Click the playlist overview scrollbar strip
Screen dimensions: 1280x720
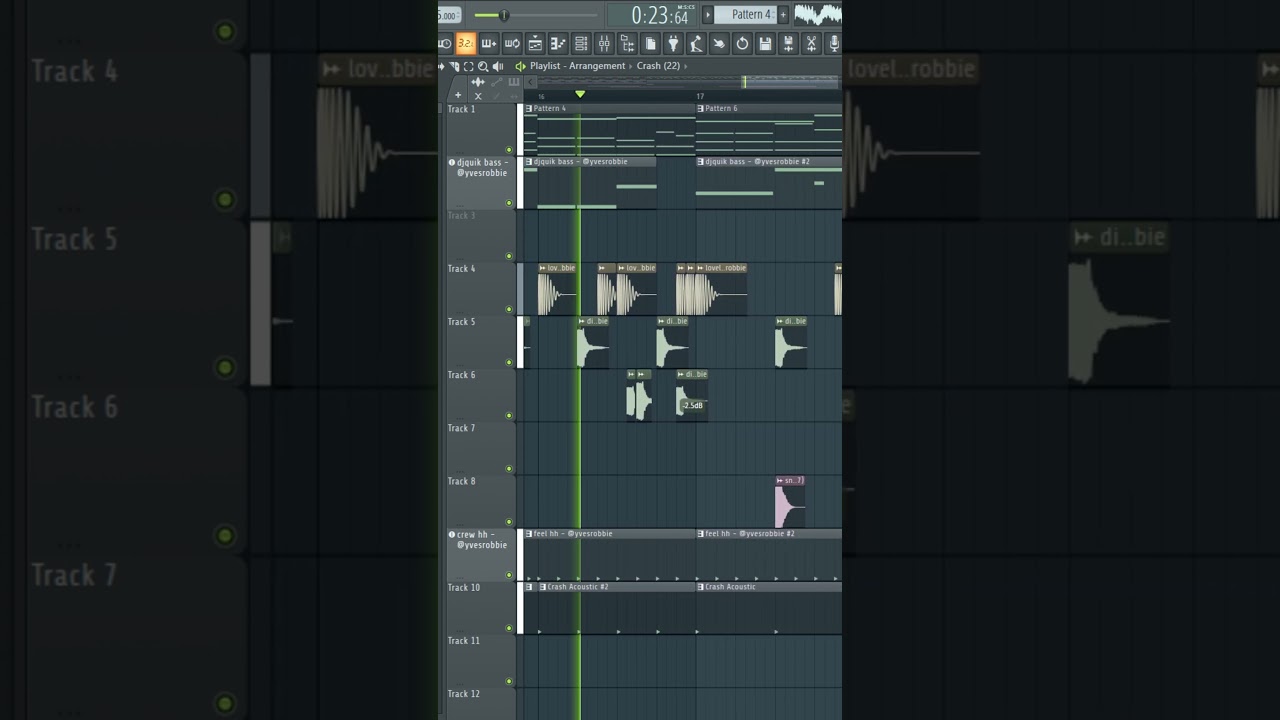(x=689, y=82)
